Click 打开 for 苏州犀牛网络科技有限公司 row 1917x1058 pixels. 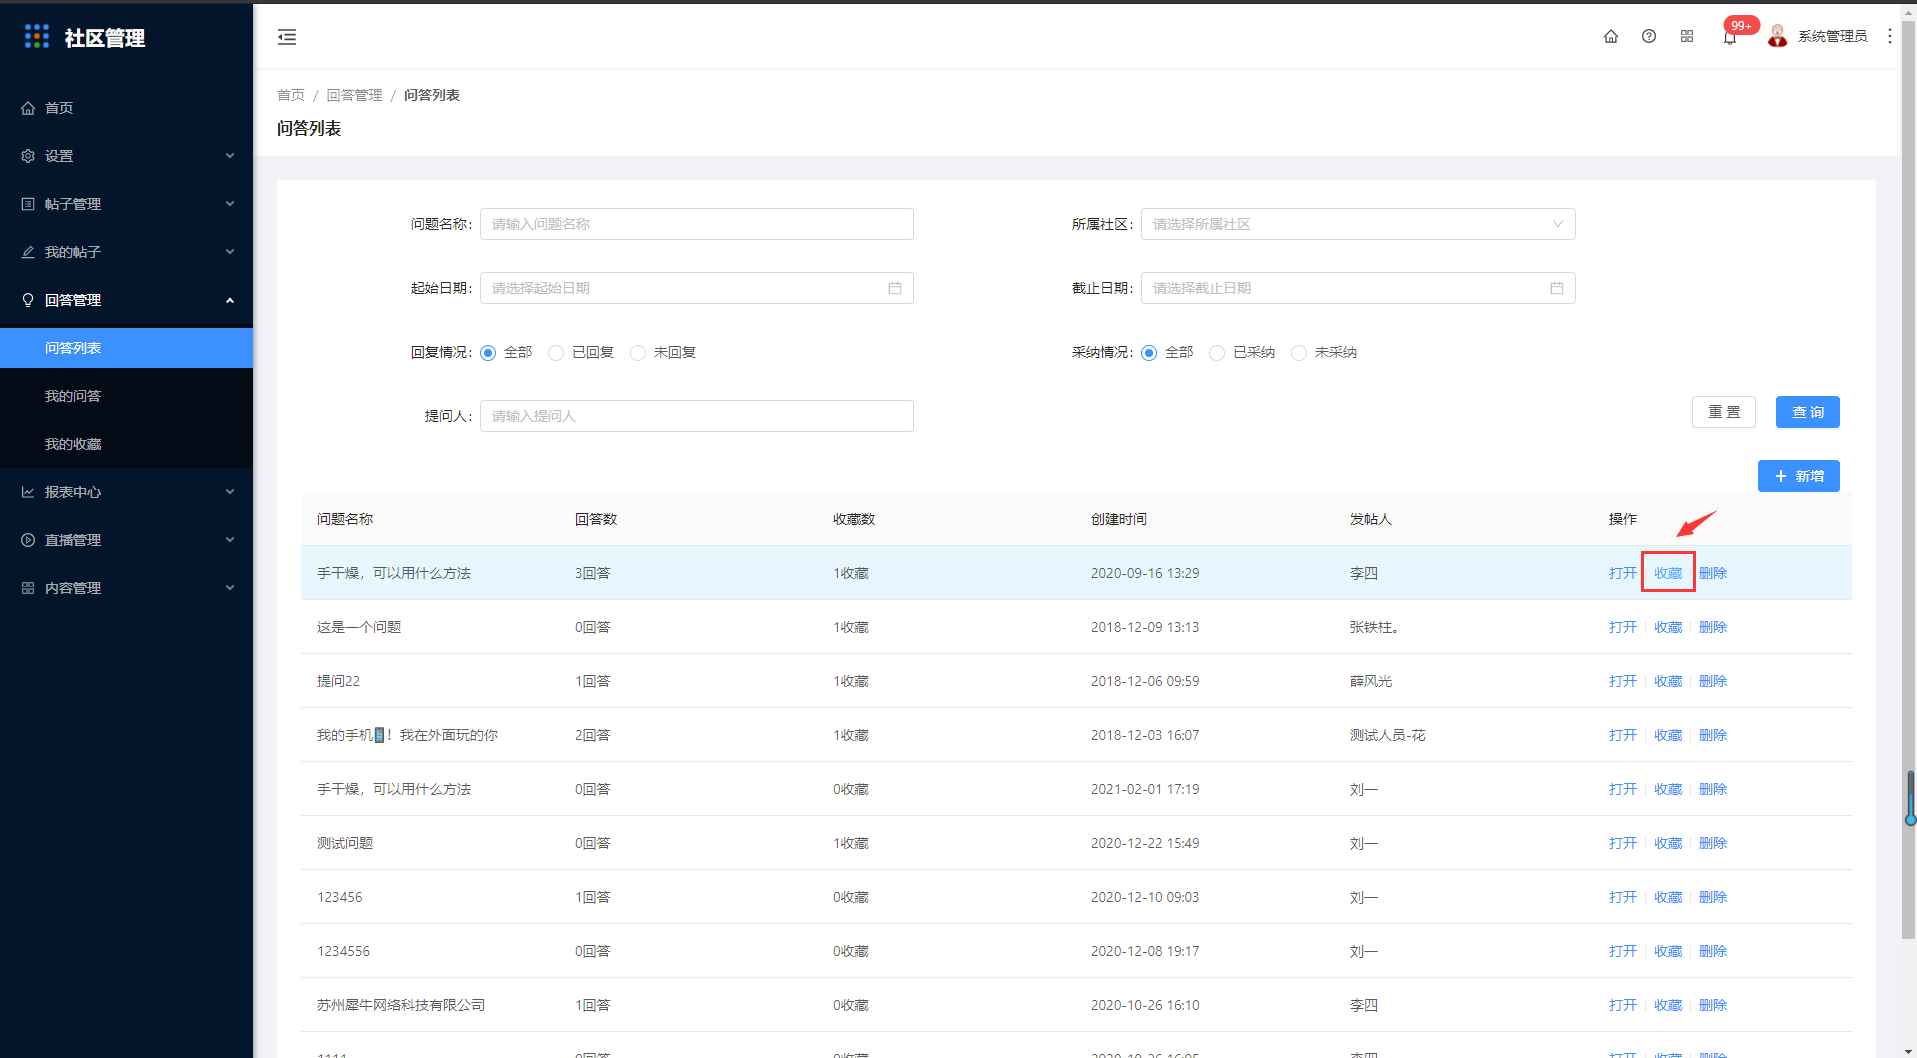[1623, 1005]
